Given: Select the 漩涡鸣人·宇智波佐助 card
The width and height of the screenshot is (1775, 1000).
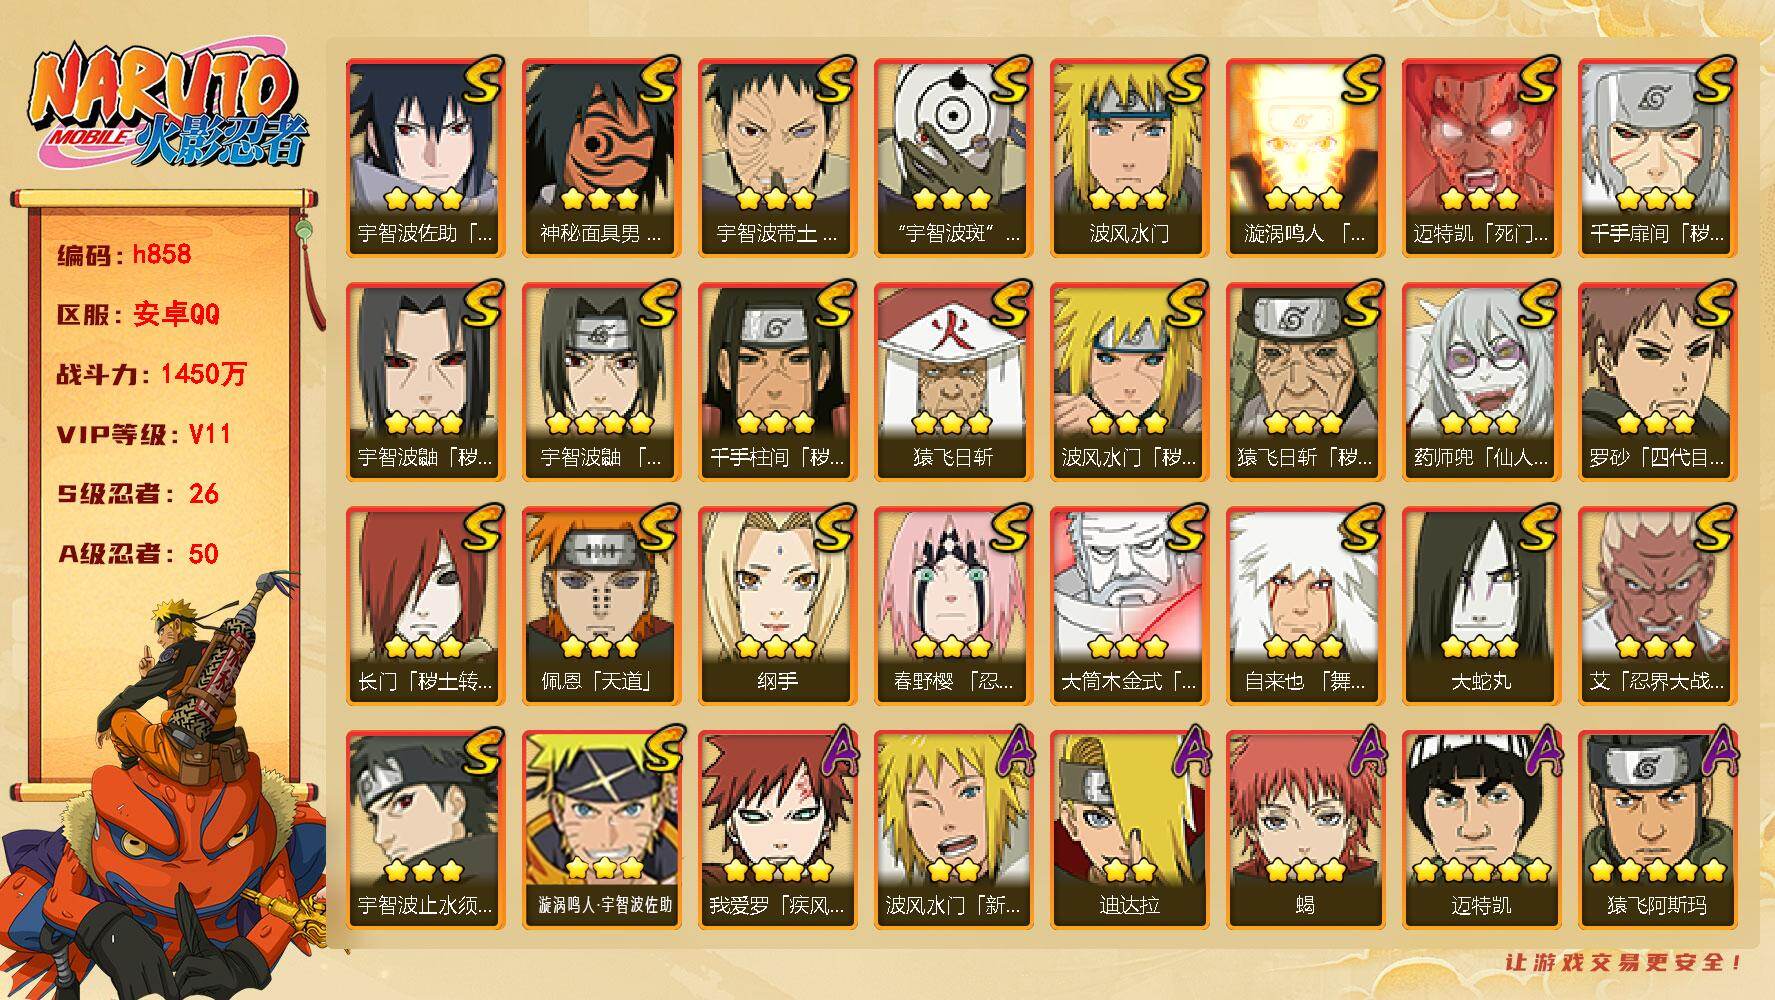Looking at the screenshot, I should [601, 830].
